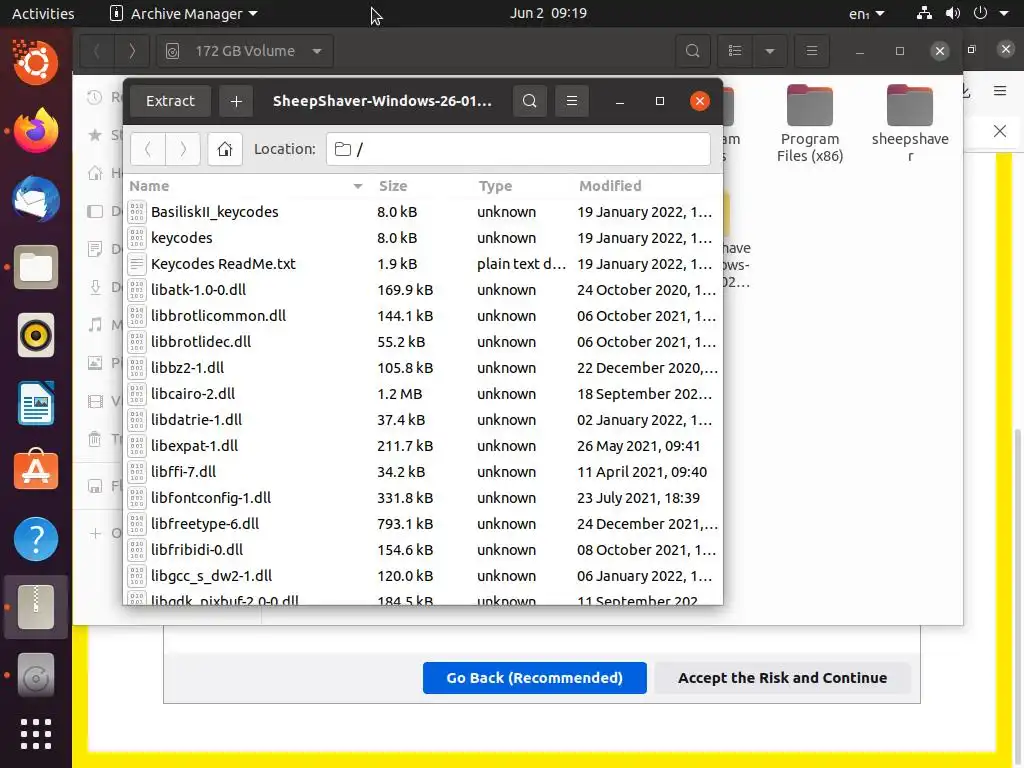Image resolution: width=1024 pixels, height=768 pixels.
Task: Go back with archive location back arrow
Action: click(148, 149)
